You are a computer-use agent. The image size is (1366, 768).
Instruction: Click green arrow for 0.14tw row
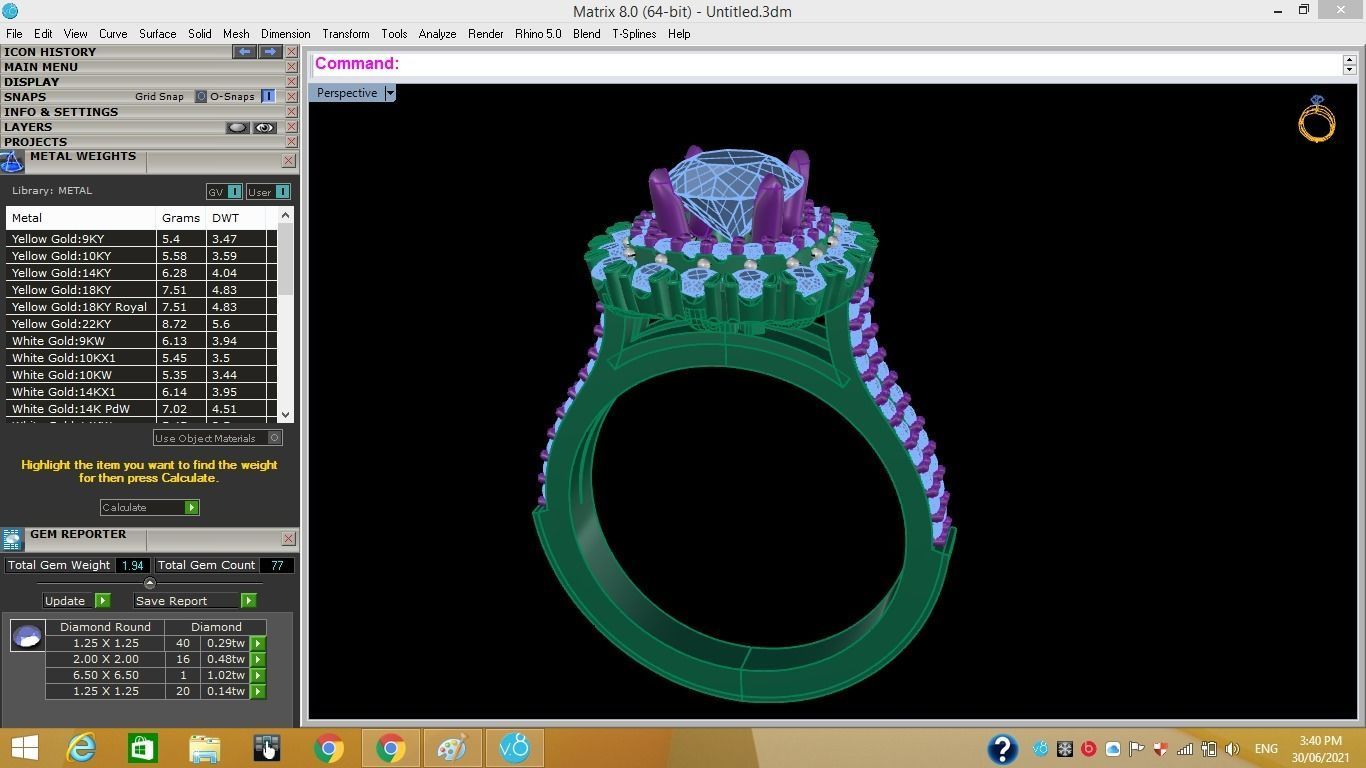pos(258,691)
